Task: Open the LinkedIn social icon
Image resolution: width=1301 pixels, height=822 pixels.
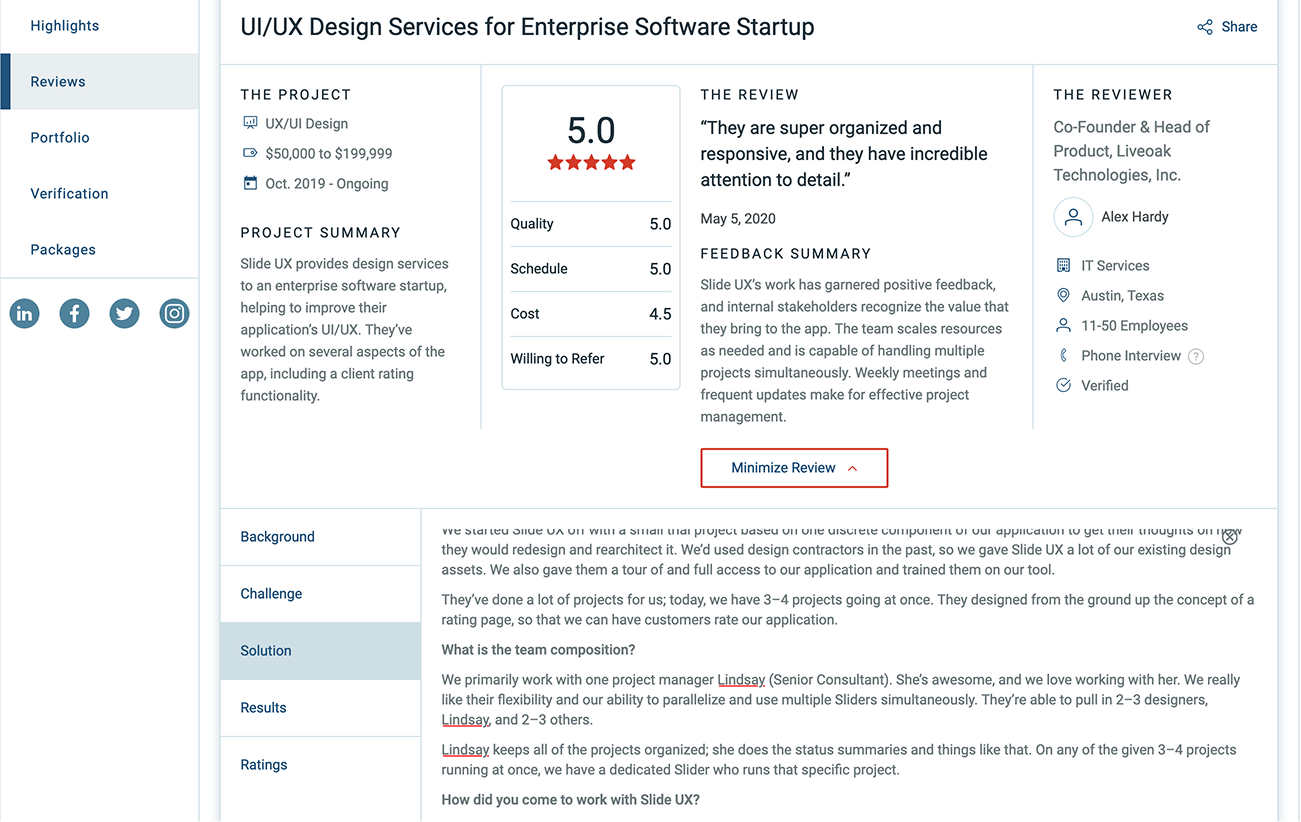Action: coord(25,314)
